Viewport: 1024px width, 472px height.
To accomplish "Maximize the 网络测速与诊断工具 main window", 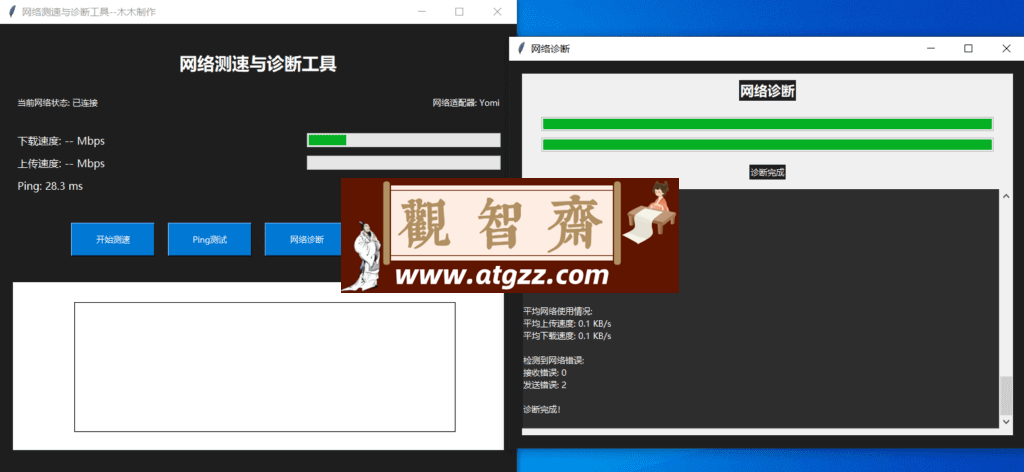I will [x=459, y=12].
